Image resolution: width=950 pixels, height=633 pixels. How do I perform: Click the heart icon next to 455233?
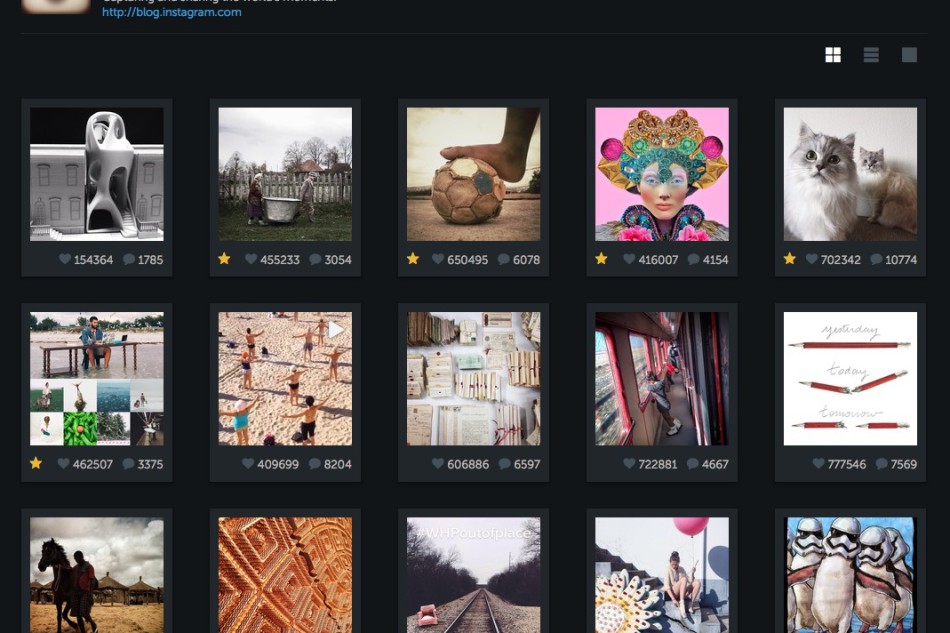251,259
